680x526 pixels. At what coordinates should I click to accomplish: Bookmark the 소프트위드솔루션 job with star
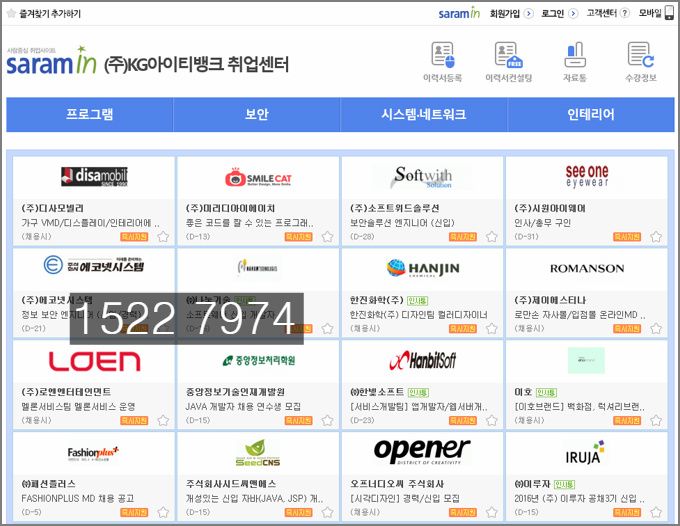pyautogui.click(x=491, y=237)
